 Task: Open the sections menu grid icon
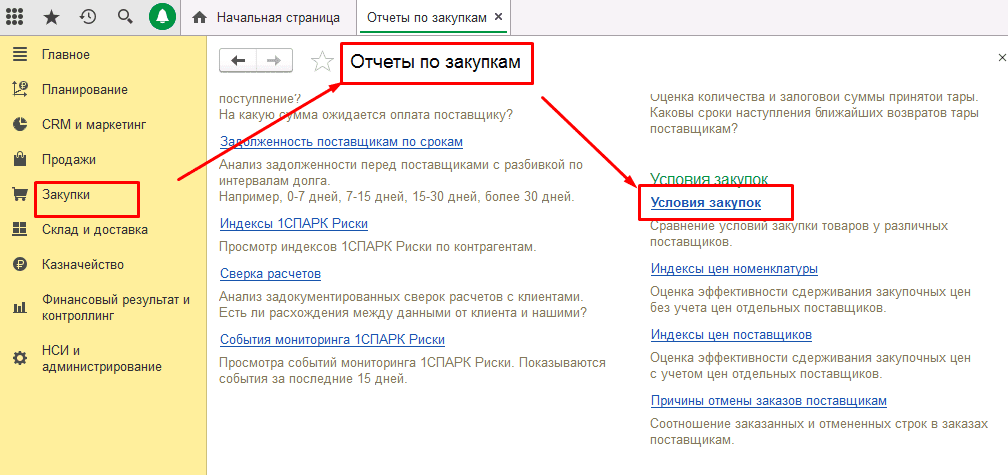coord(15,17)
